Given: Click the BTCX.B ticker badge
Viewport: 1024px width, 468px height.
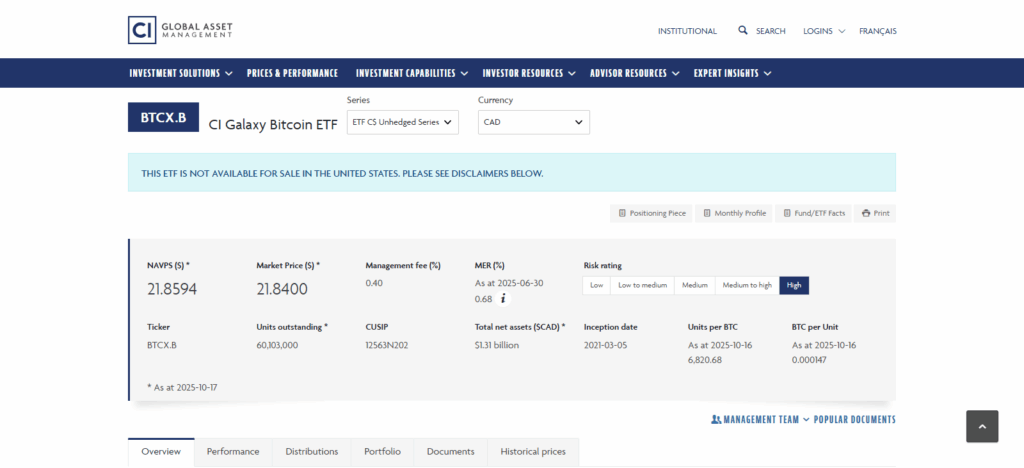Looking at the screenshot, I should click(x=163, y=117).
